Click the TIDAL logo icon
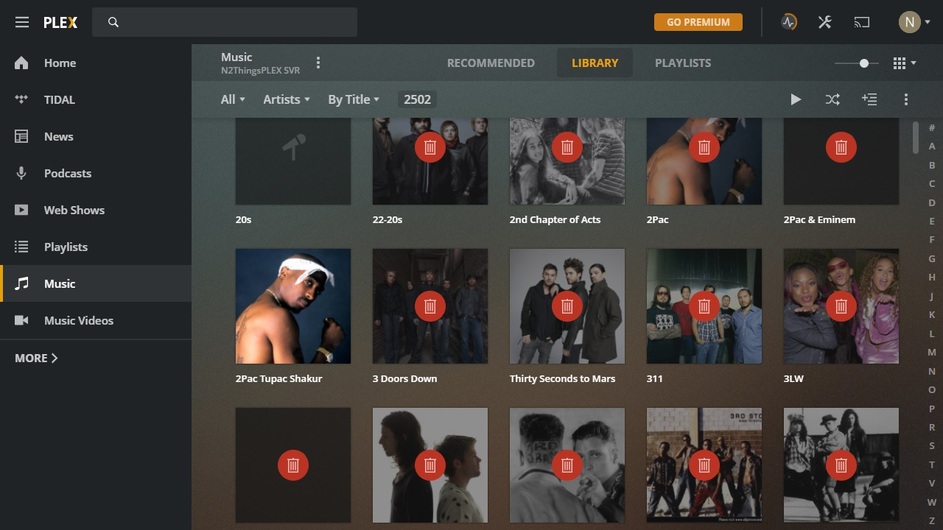The width and height of the screenshot is (943, 530). click(x=22, y=99)
